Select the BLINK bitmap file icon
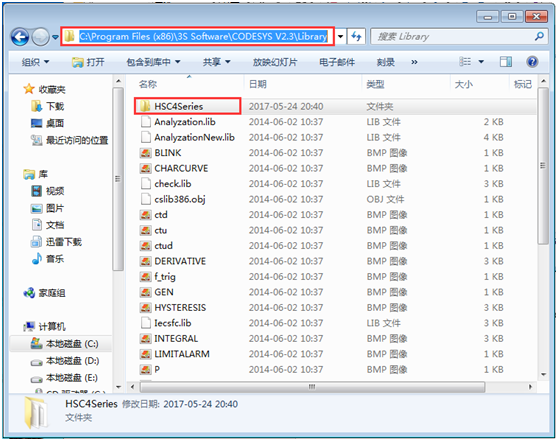Screen dimensions: 558x441 click(145, 153)
